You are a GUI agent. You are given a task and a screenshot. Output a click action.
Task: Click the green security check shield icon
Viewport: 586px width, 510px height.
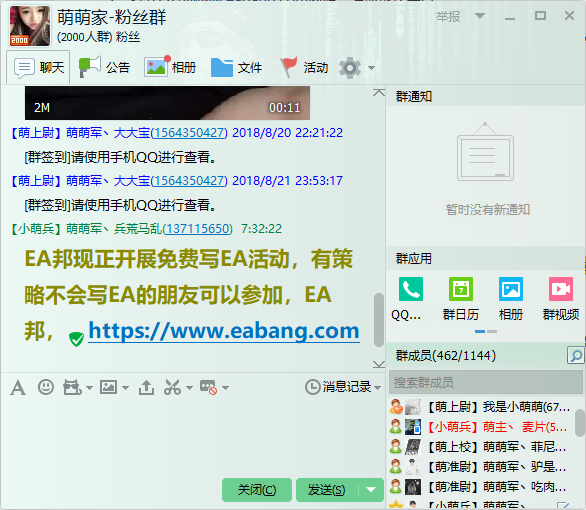coord(76,339)
